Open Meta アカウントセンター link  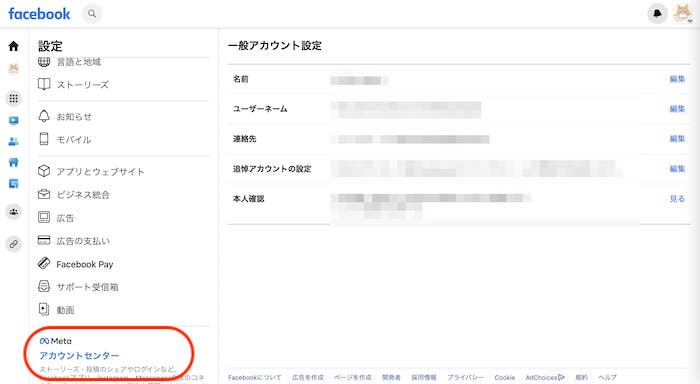pyautogui.click(x=79, y=355)
